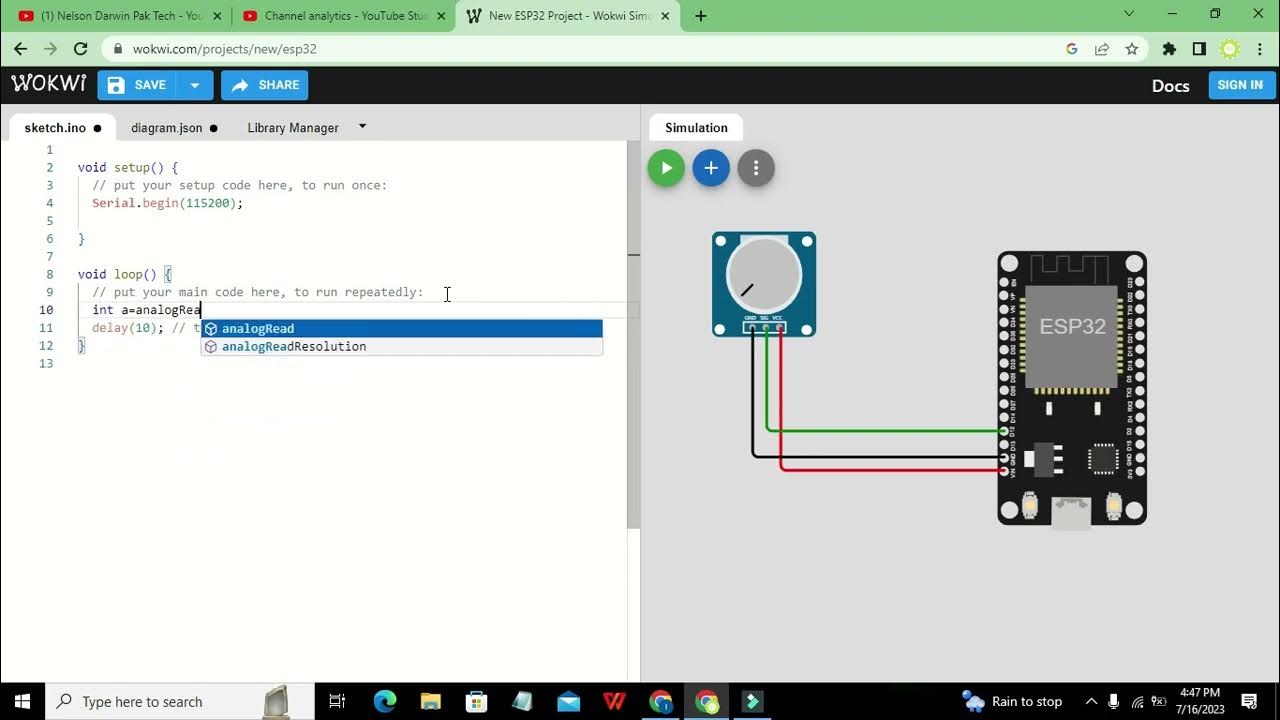Click the editor vertical scrollbar
Screen dimensions: 1280x720
point(633,335)
